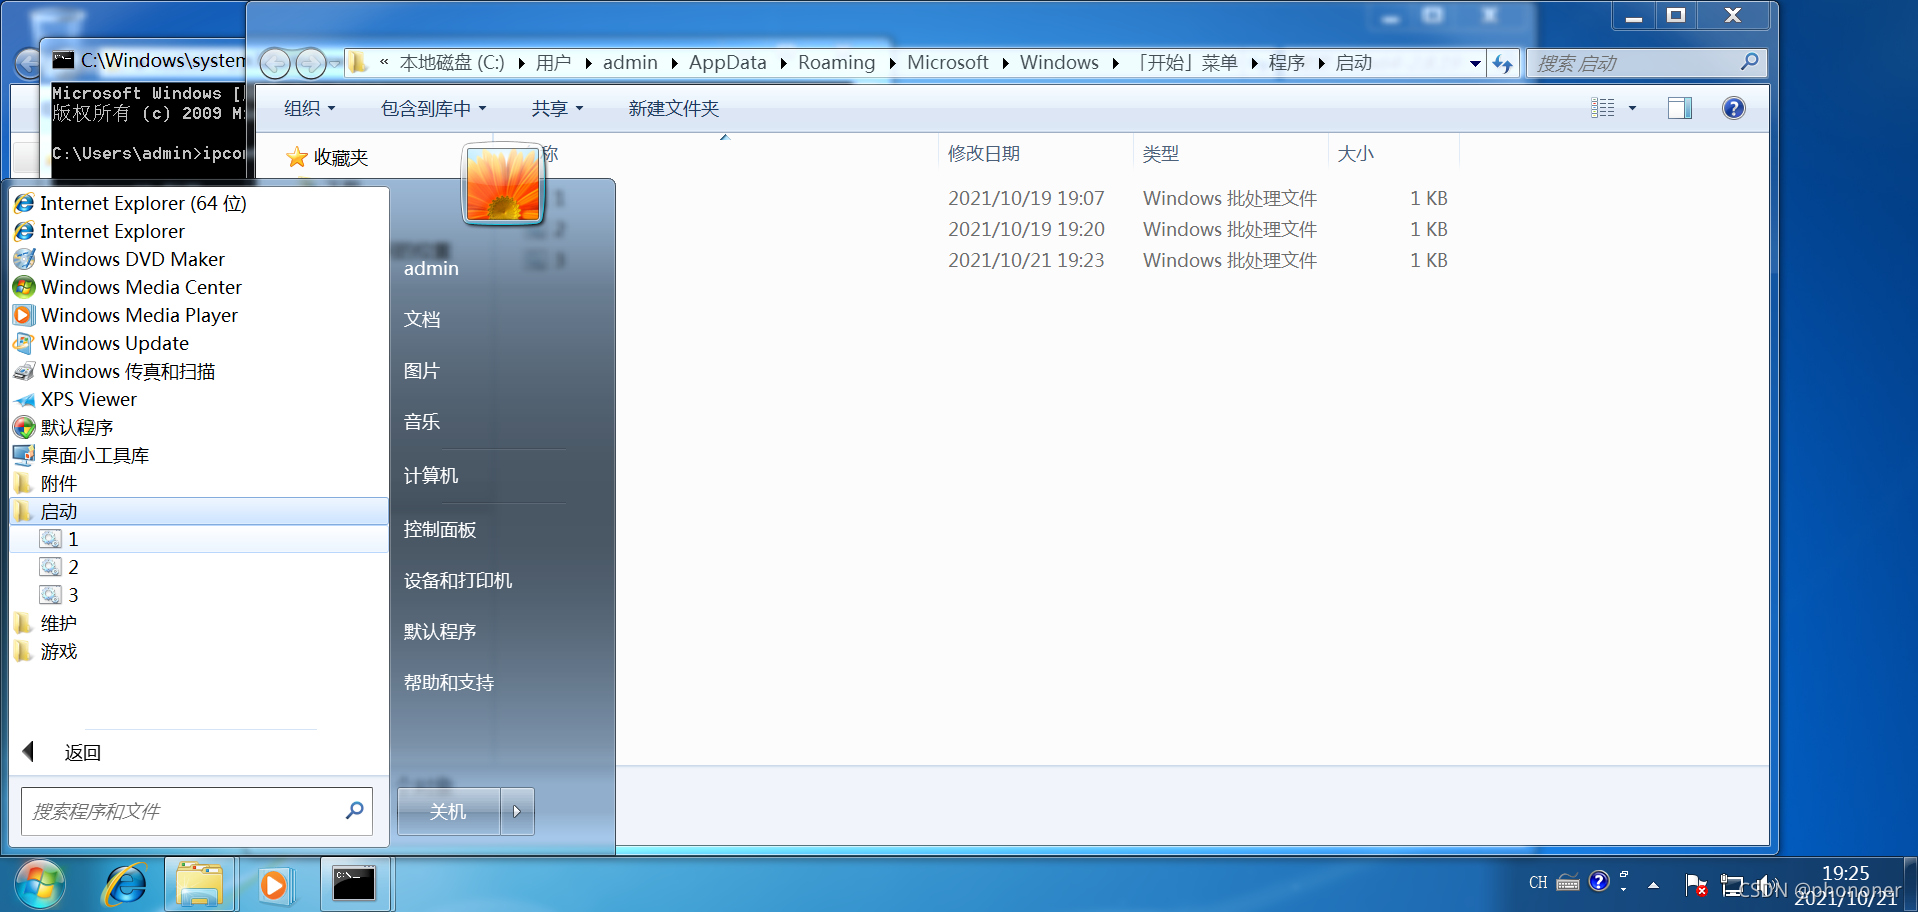Refresh the folder with the refresh button
The height and width of the screenshot is (912, 1918).
click(1503, 63)
